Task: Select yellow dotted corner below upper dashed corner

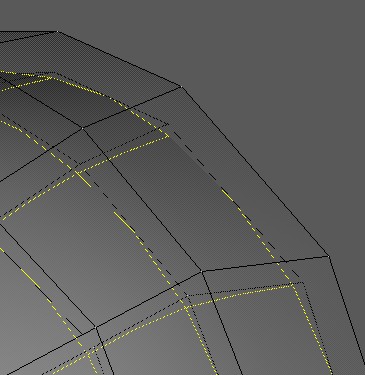Action: click(x=168, y=136)
